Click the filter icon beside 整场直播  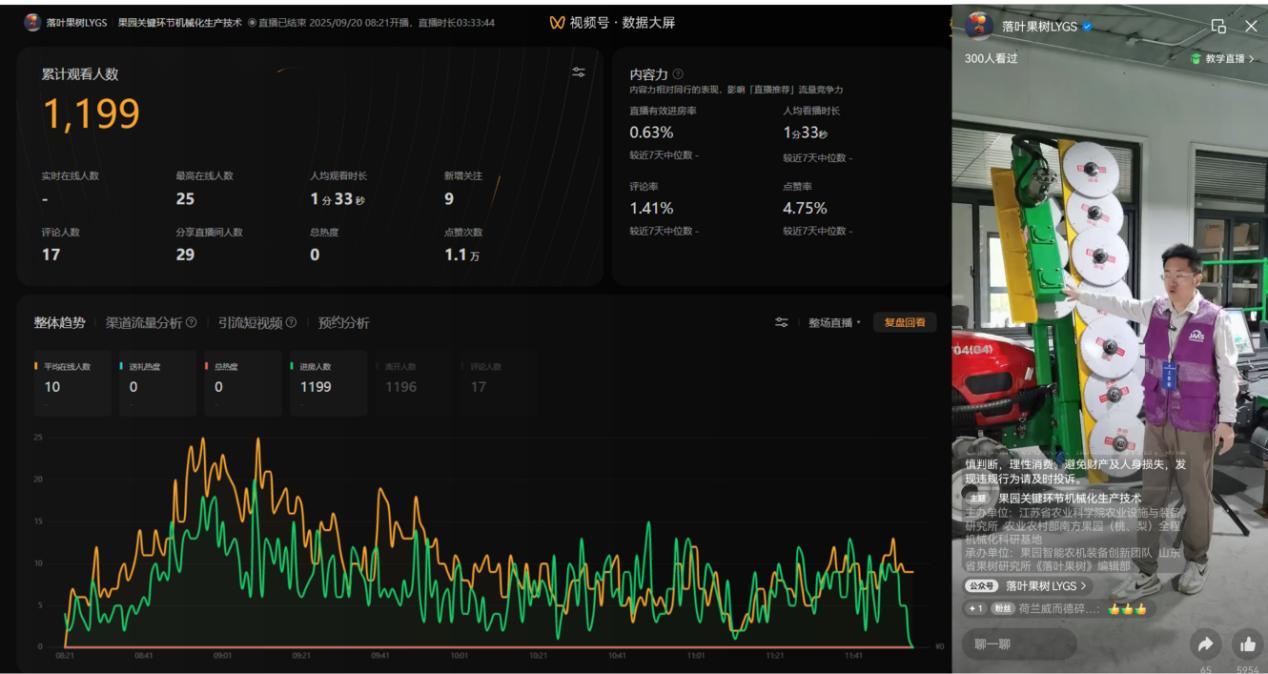tap(781, 322)
